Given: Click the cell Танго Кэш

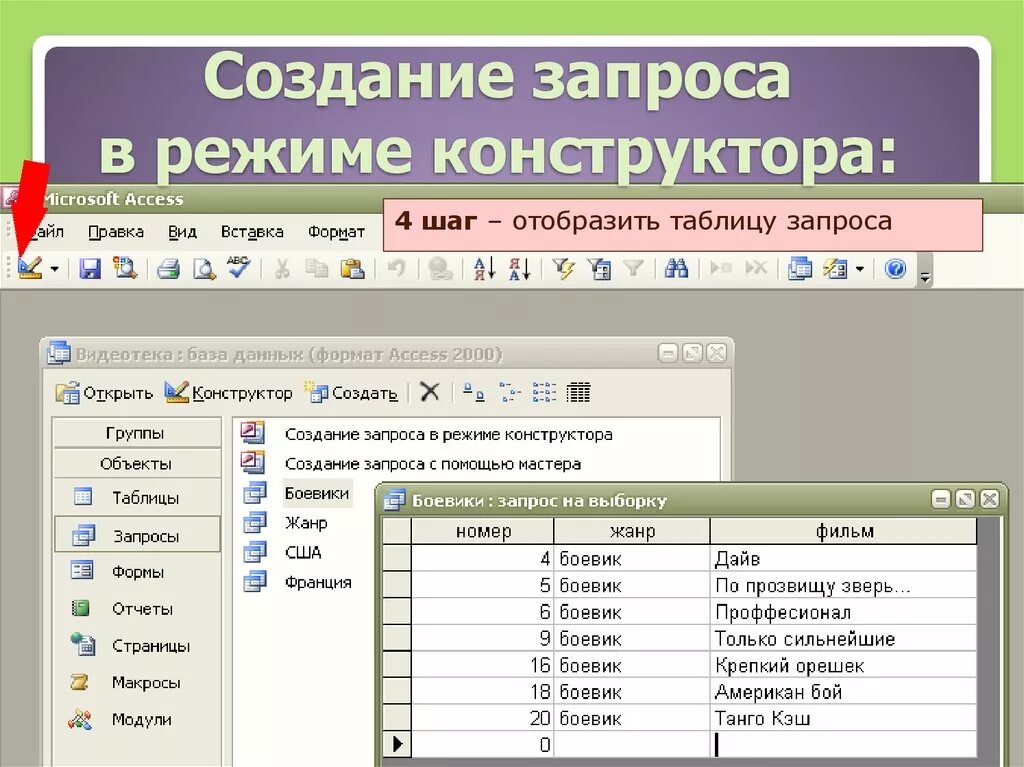Looking at the screenshot, I should click(843, 718).
